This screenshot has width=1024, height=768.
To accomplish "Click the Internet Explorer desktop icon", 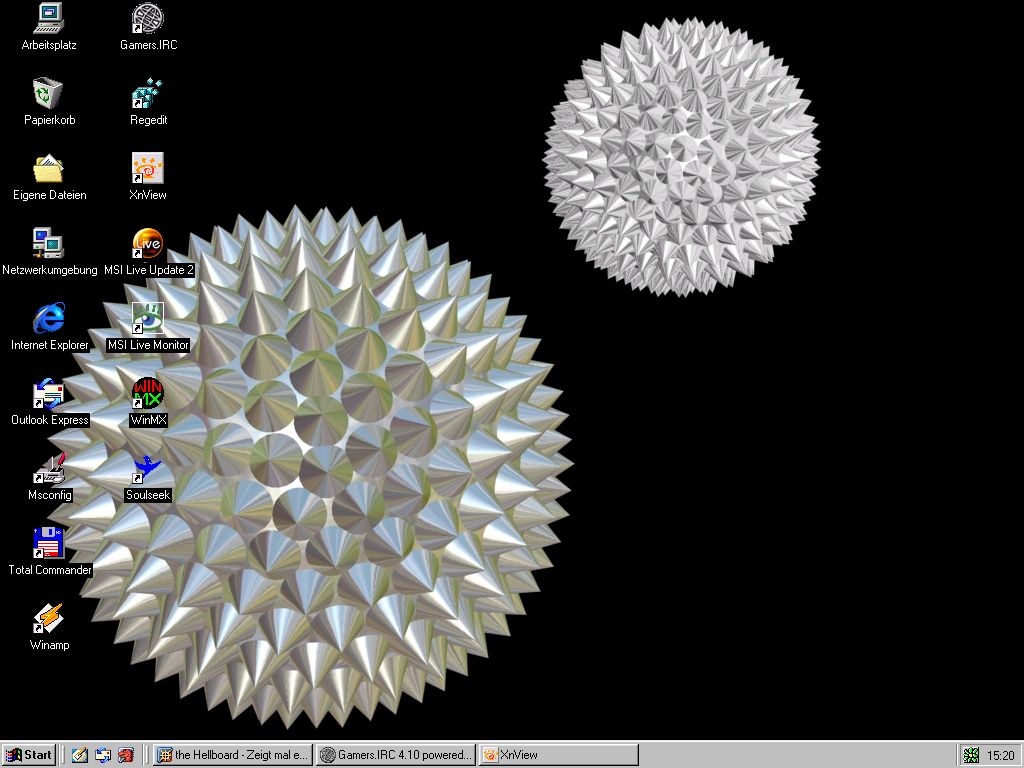I will (x=49, y=319).
